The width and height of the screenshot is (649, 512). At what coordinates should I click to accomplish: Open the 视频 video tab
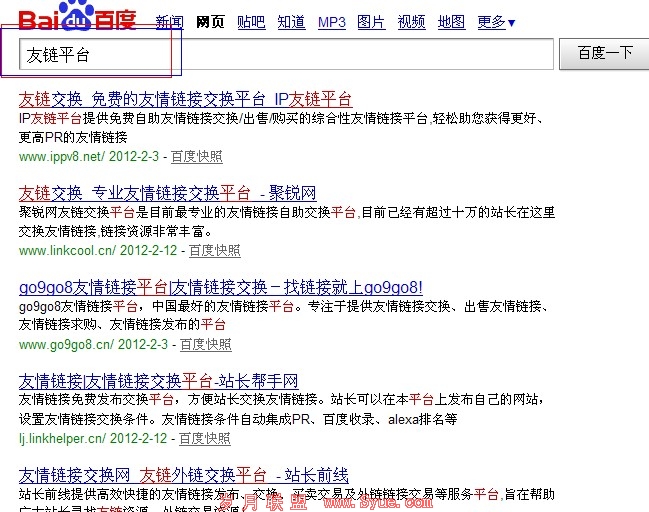pyautogui.click(x=411, y=22)
